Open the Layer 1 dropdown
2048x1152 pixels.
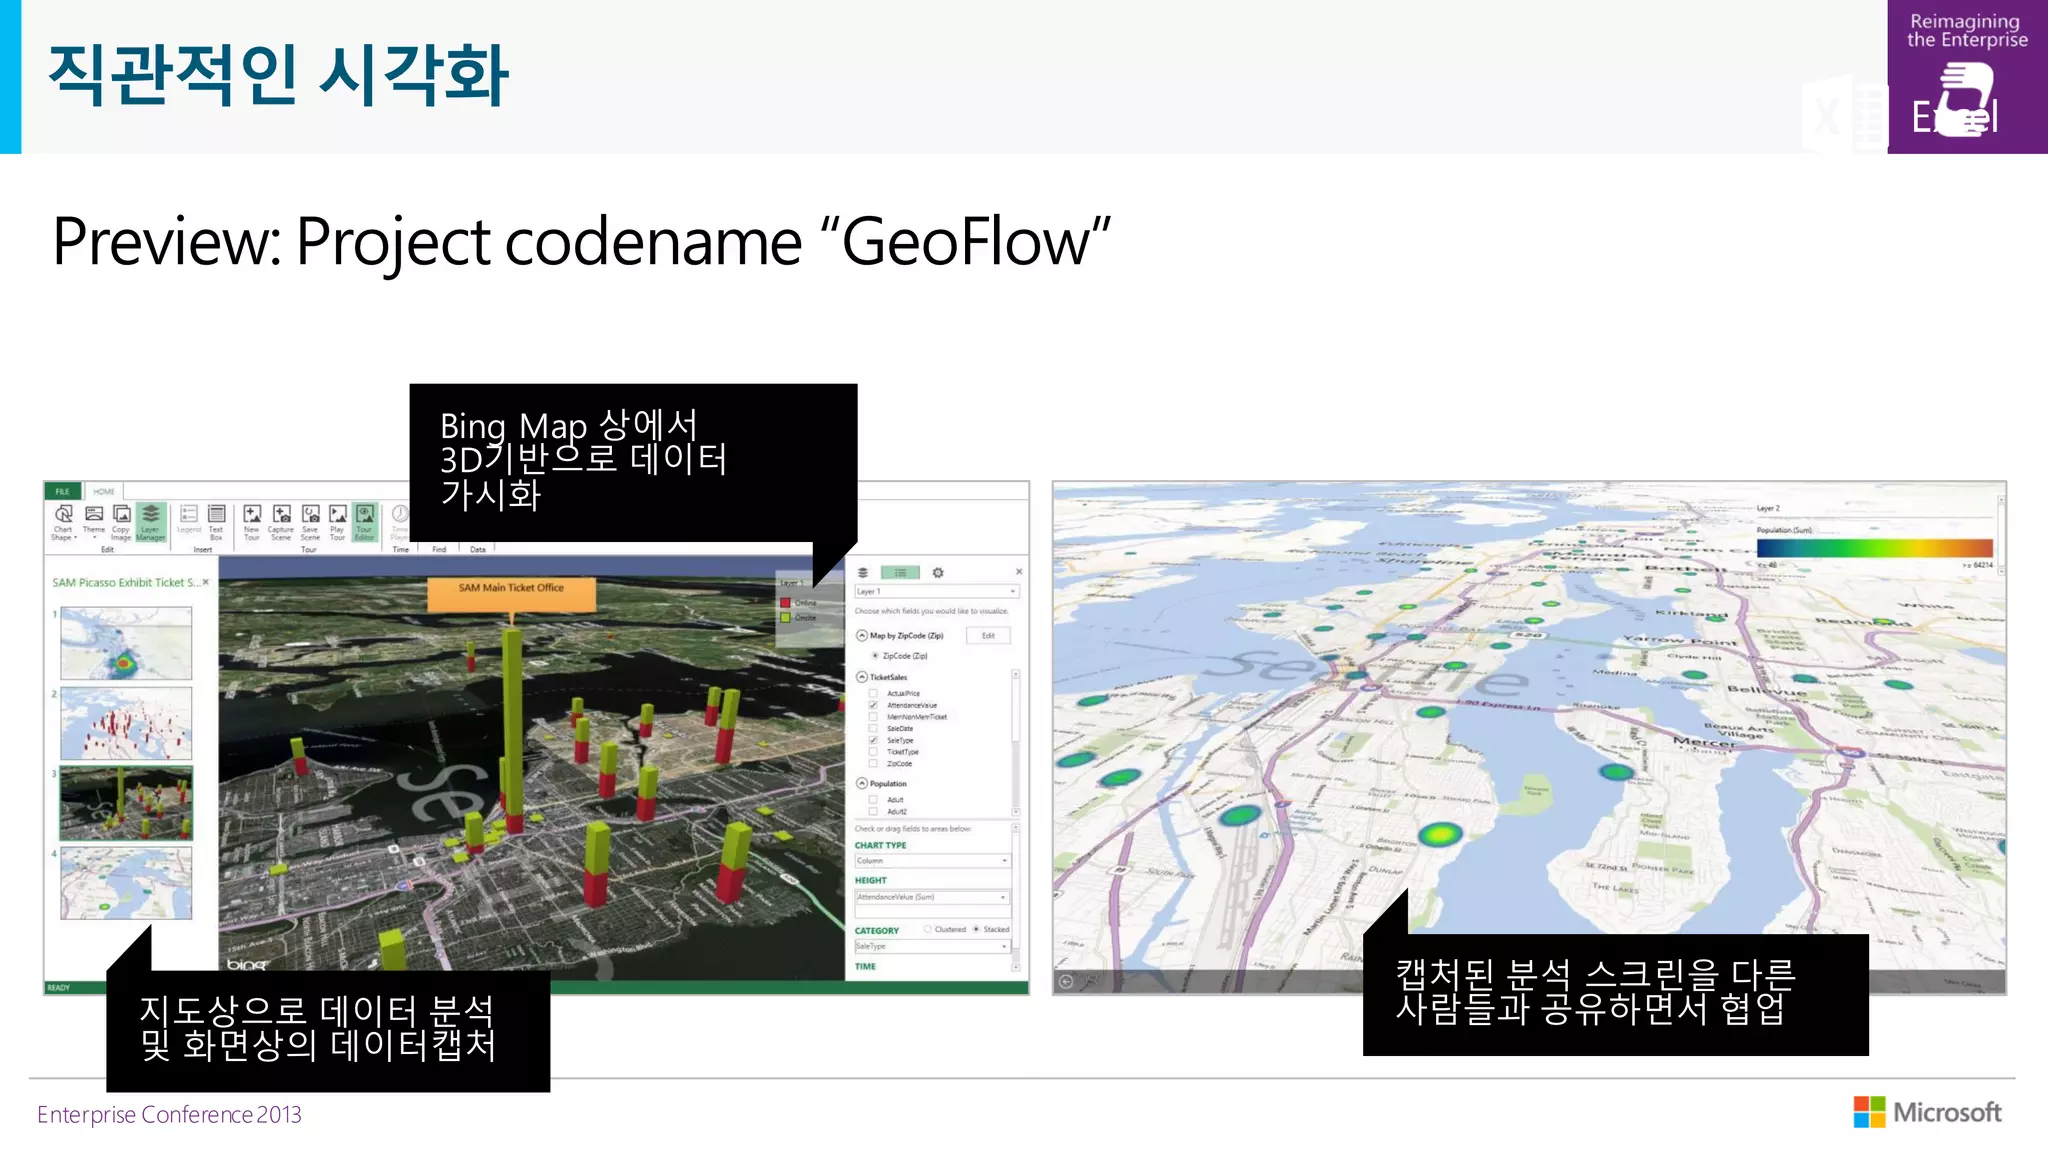coord(936,591)
